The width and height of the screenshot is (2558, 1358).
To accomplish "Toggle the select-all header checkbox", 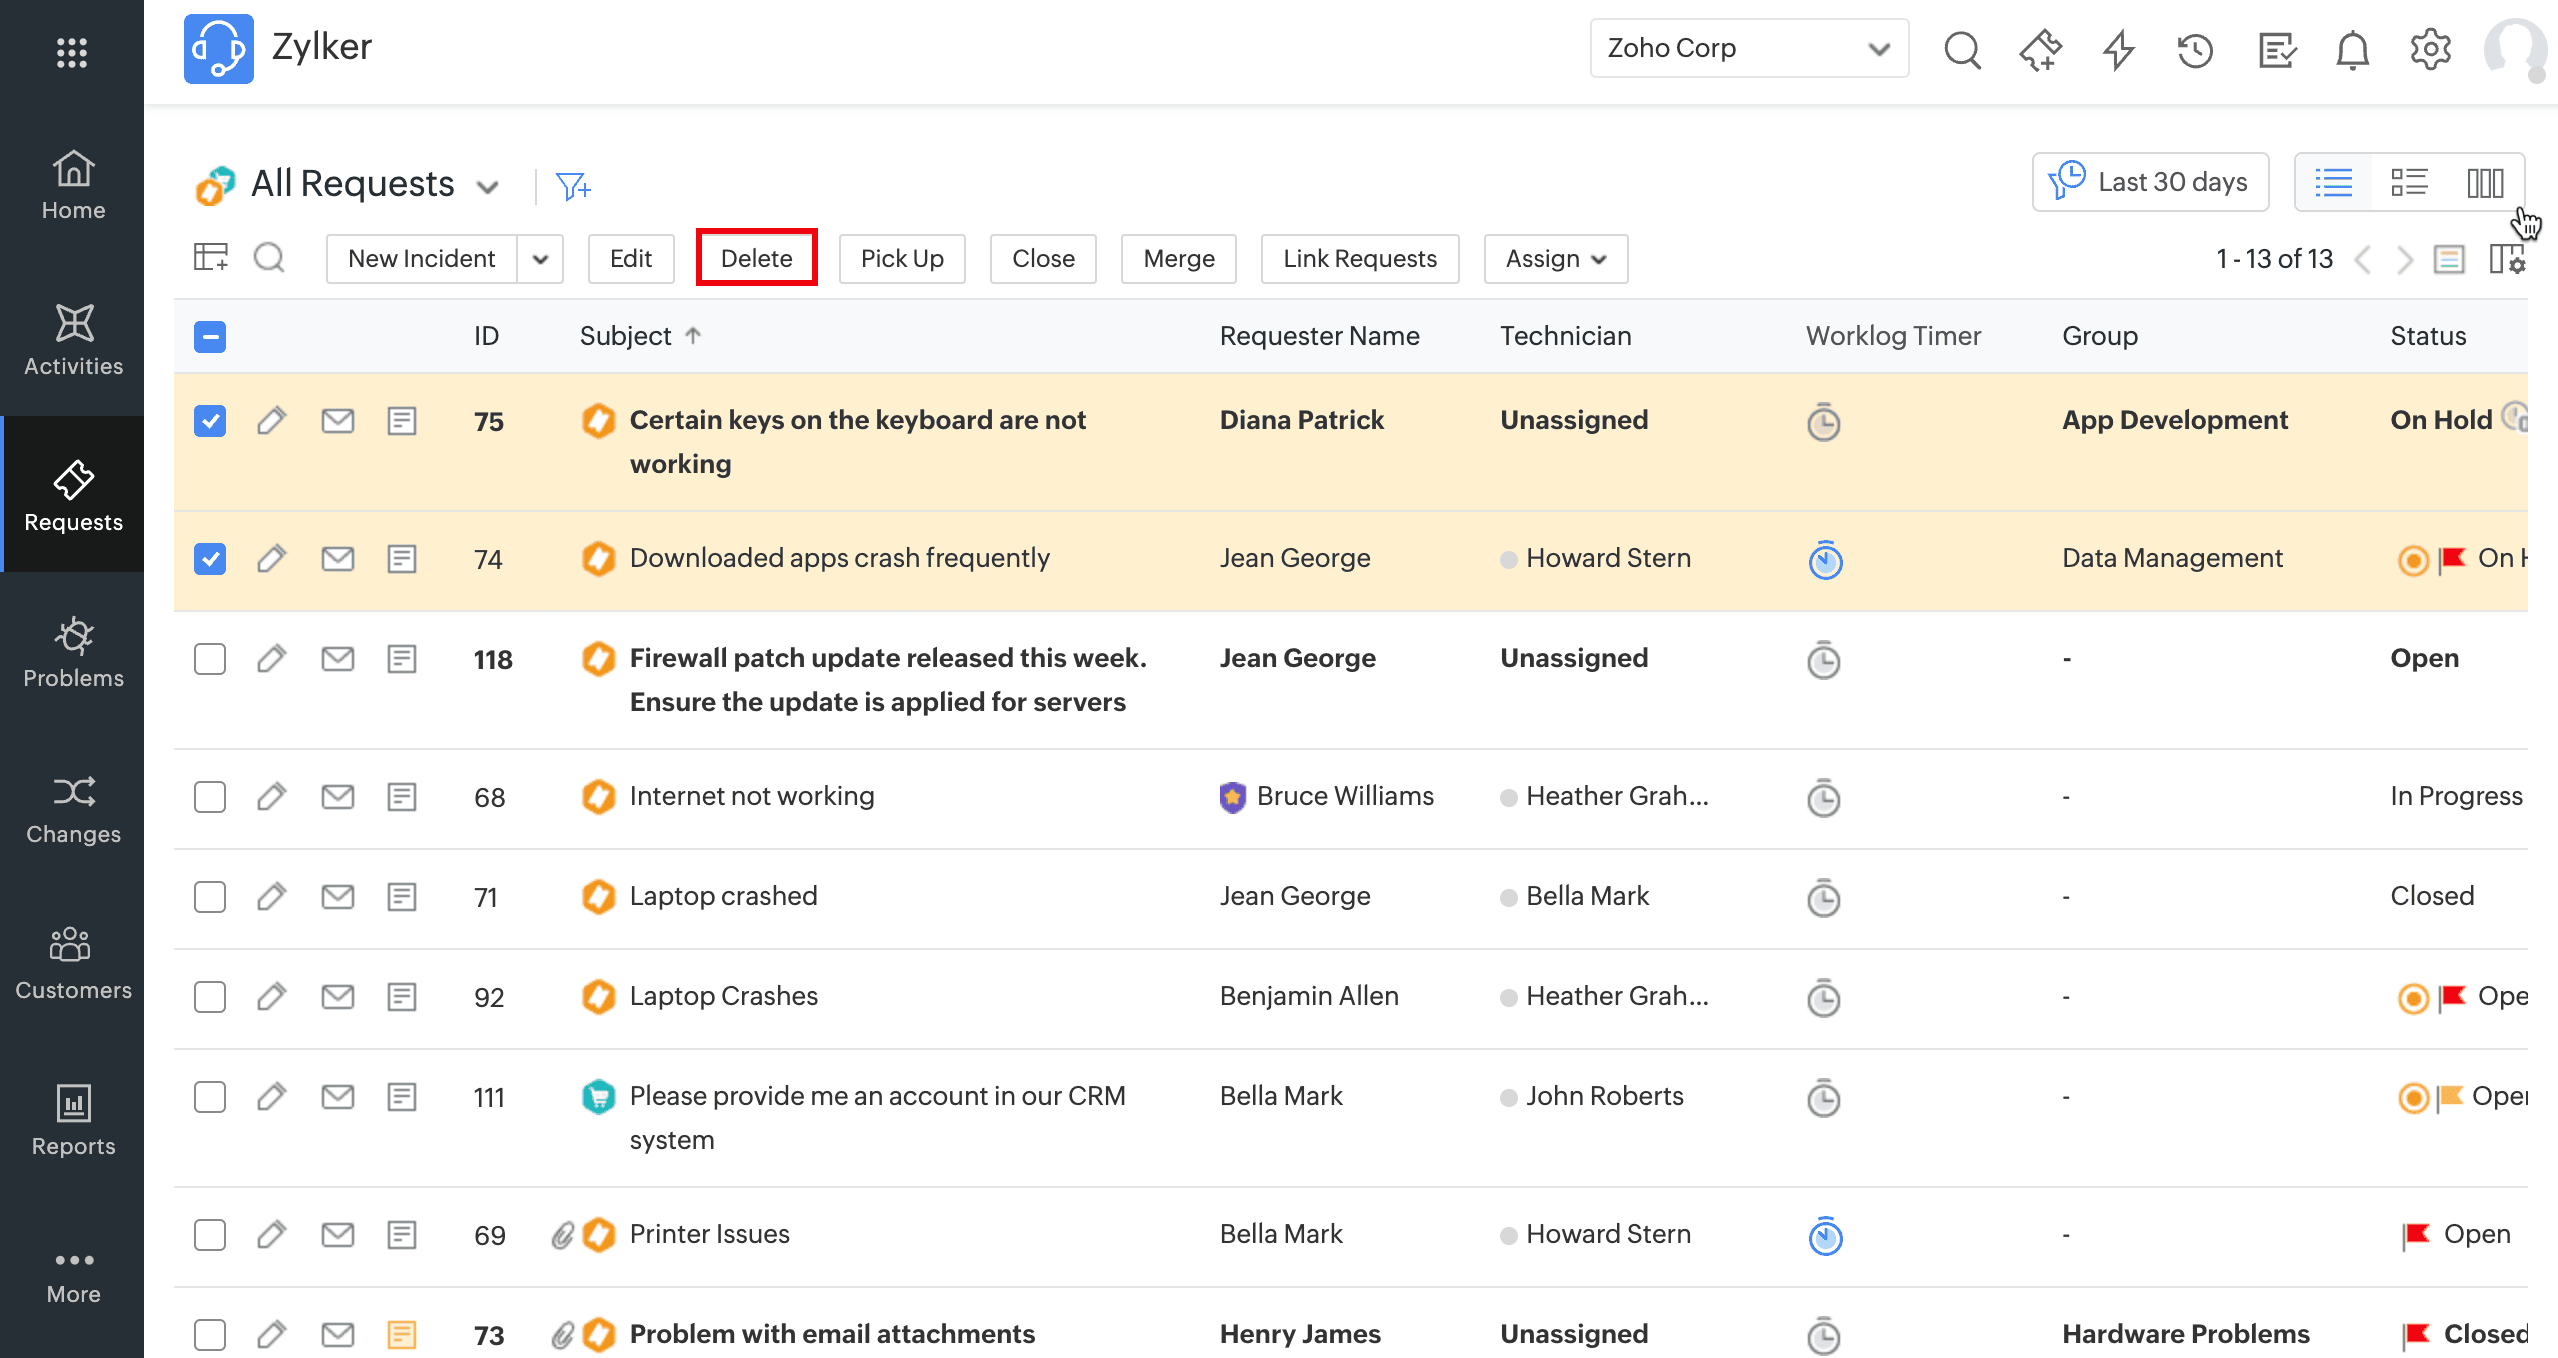I will pyautogui.click(x=210, y=337).
